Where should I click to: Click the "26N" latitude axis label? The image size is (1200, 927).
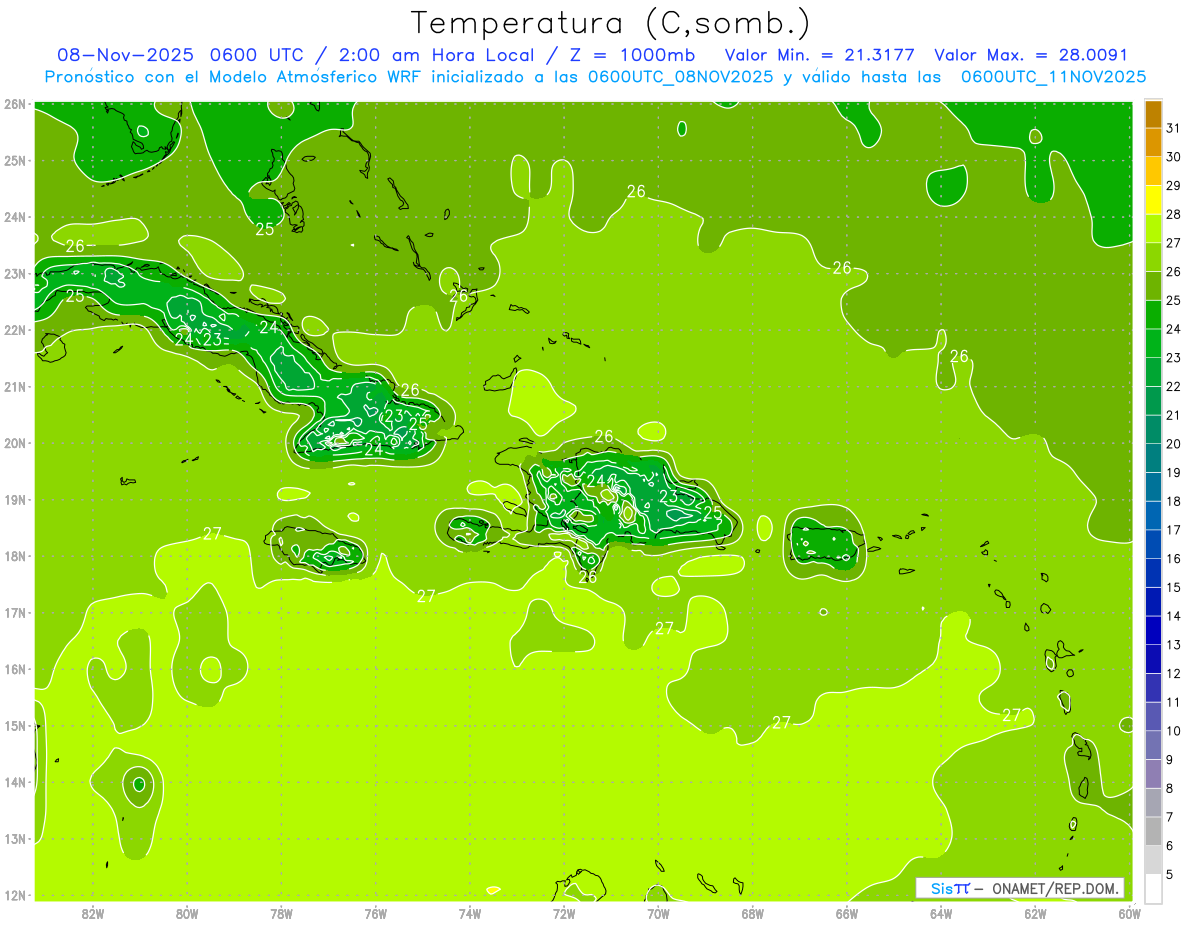(x=14, y=104)
